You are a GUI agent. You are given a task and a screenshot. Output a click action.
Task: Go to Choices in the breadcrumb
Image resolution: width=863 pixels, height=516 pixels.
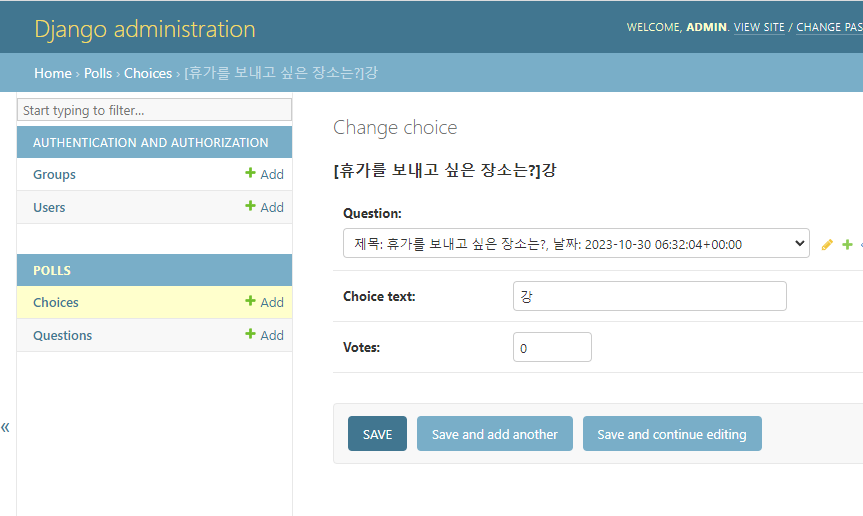[148, 73]
